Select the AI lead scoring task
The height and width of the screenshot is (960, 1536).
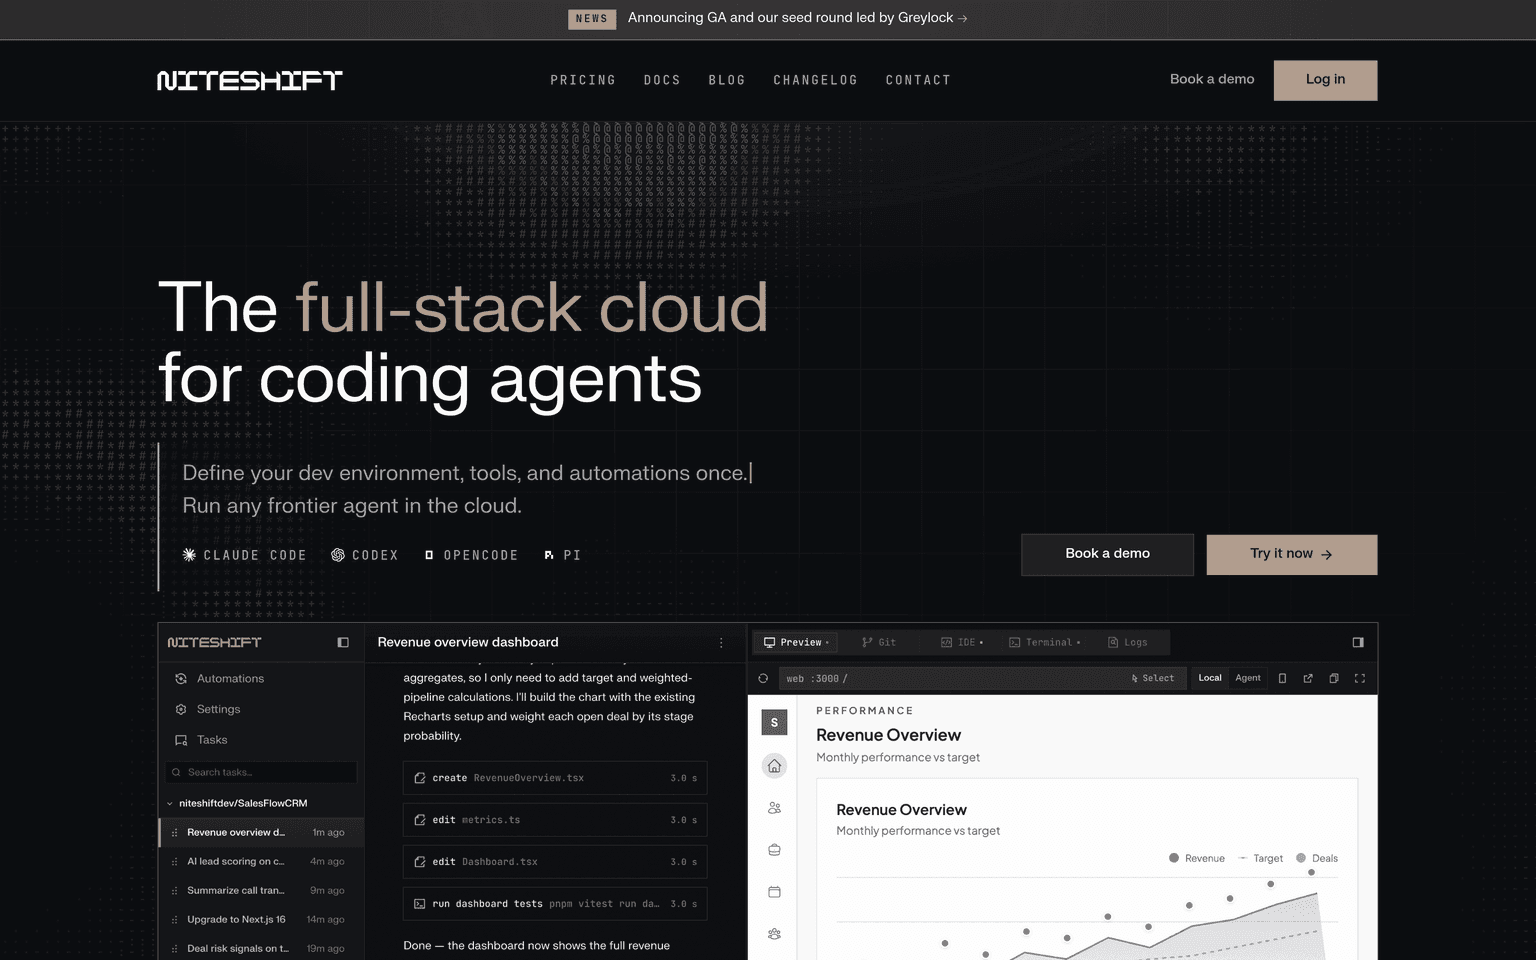(x=261, y=861)
